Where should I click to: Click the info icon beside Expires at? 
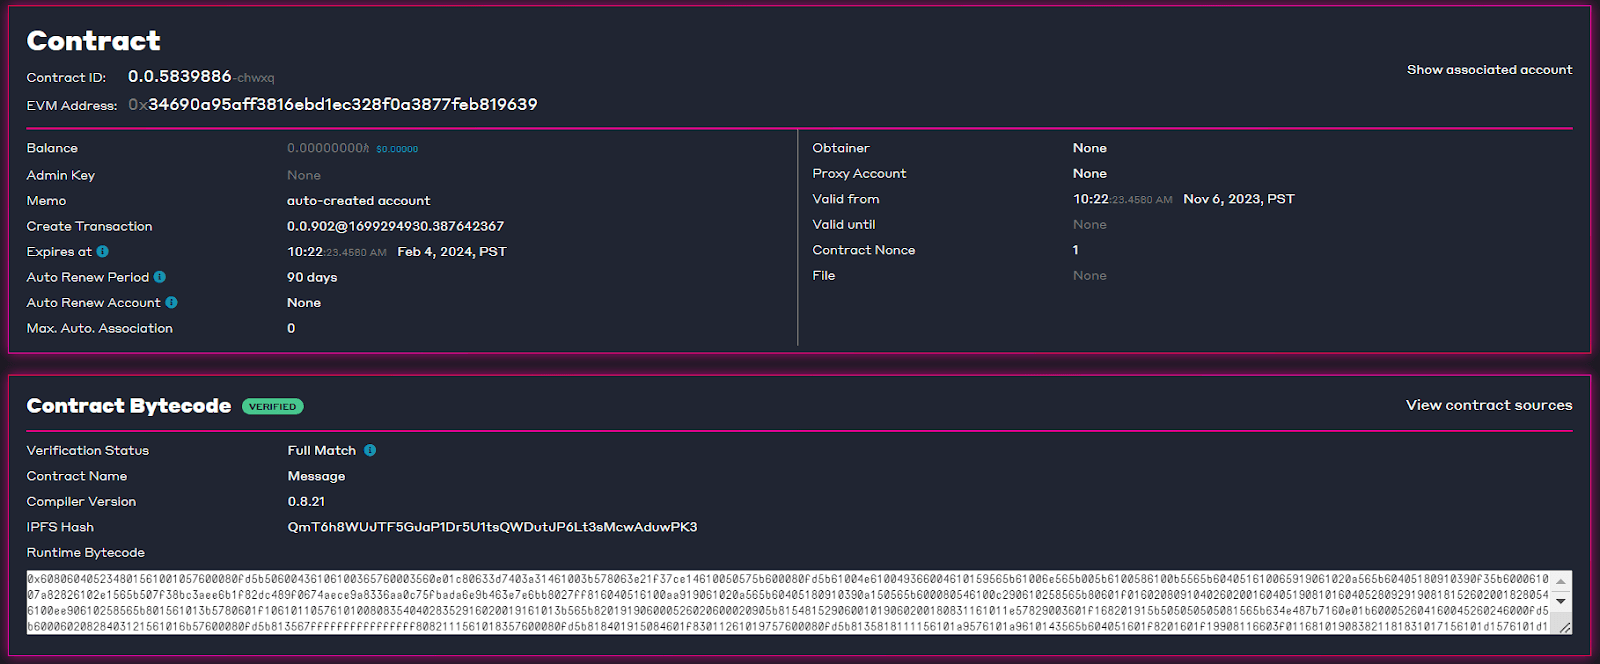[x=103, y=252]
